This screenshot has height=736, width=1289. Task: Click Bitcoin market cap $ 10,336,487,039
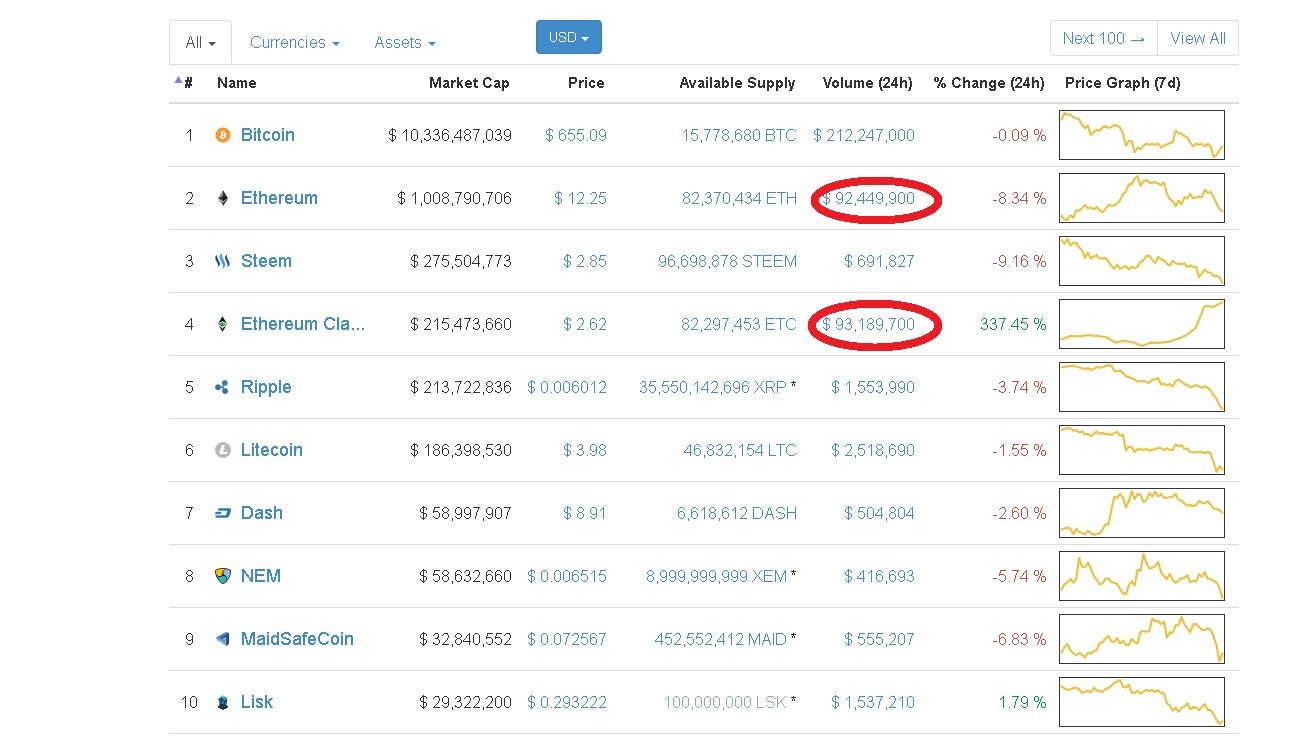450,135
